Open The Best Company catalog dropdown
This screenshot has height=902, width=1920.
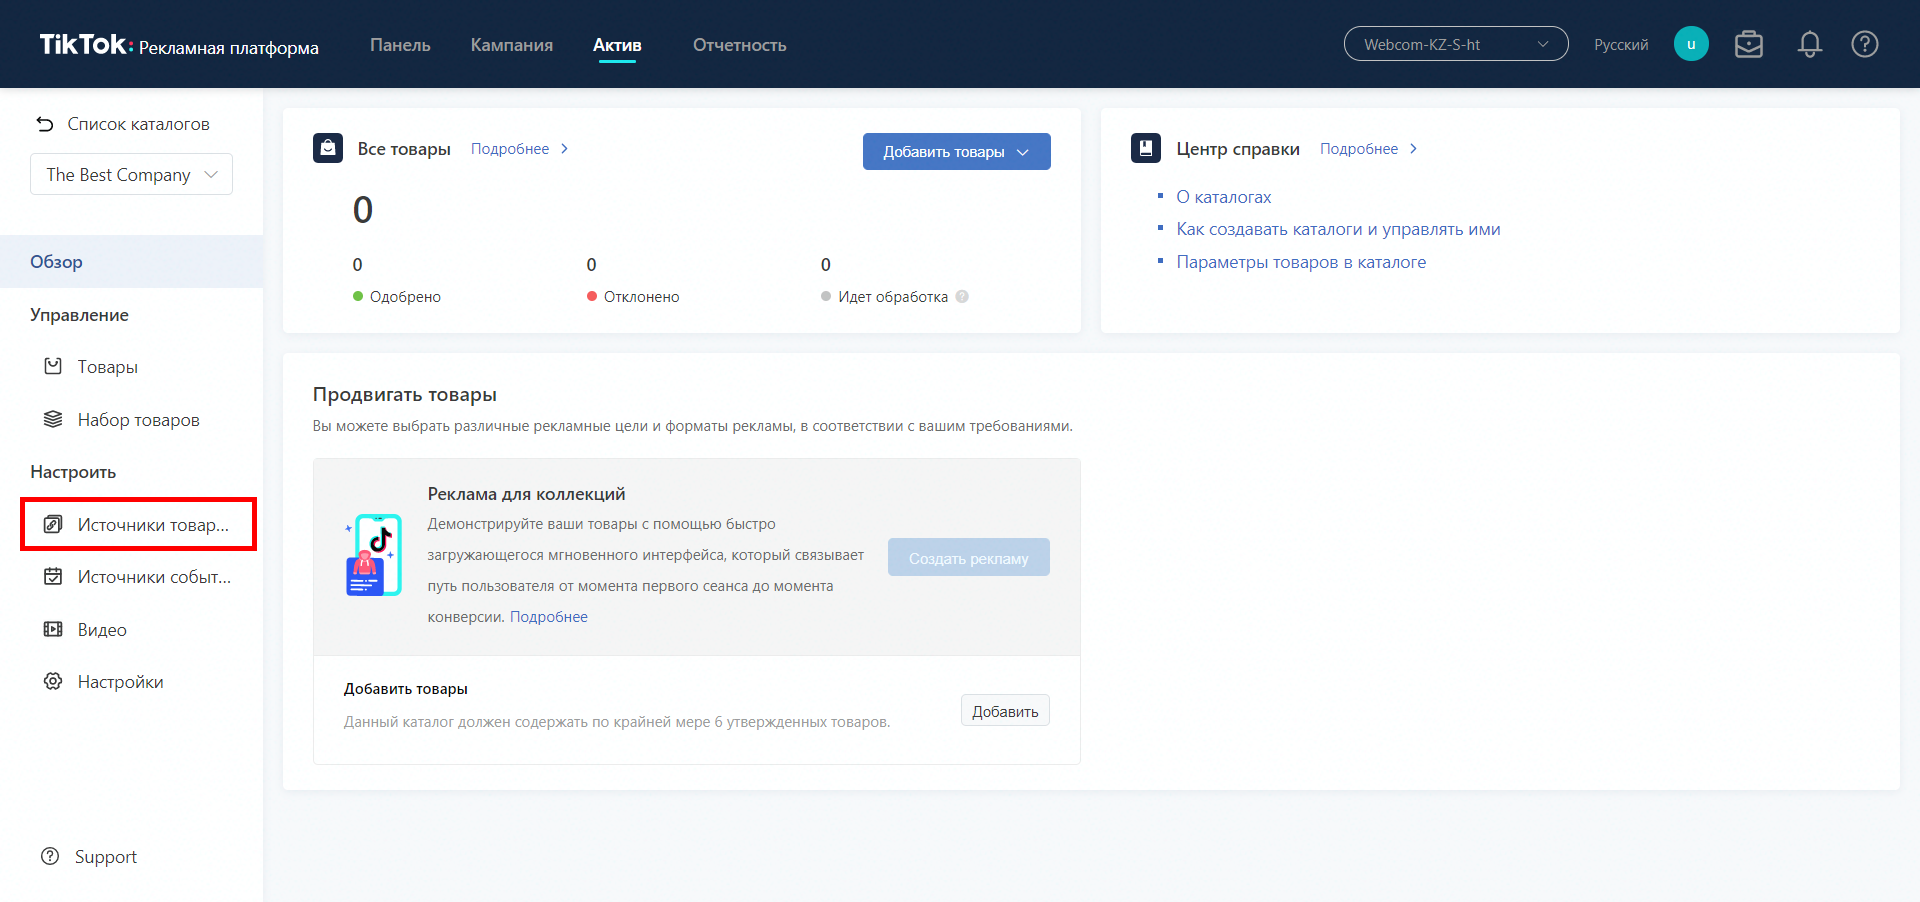coord(131,175)
